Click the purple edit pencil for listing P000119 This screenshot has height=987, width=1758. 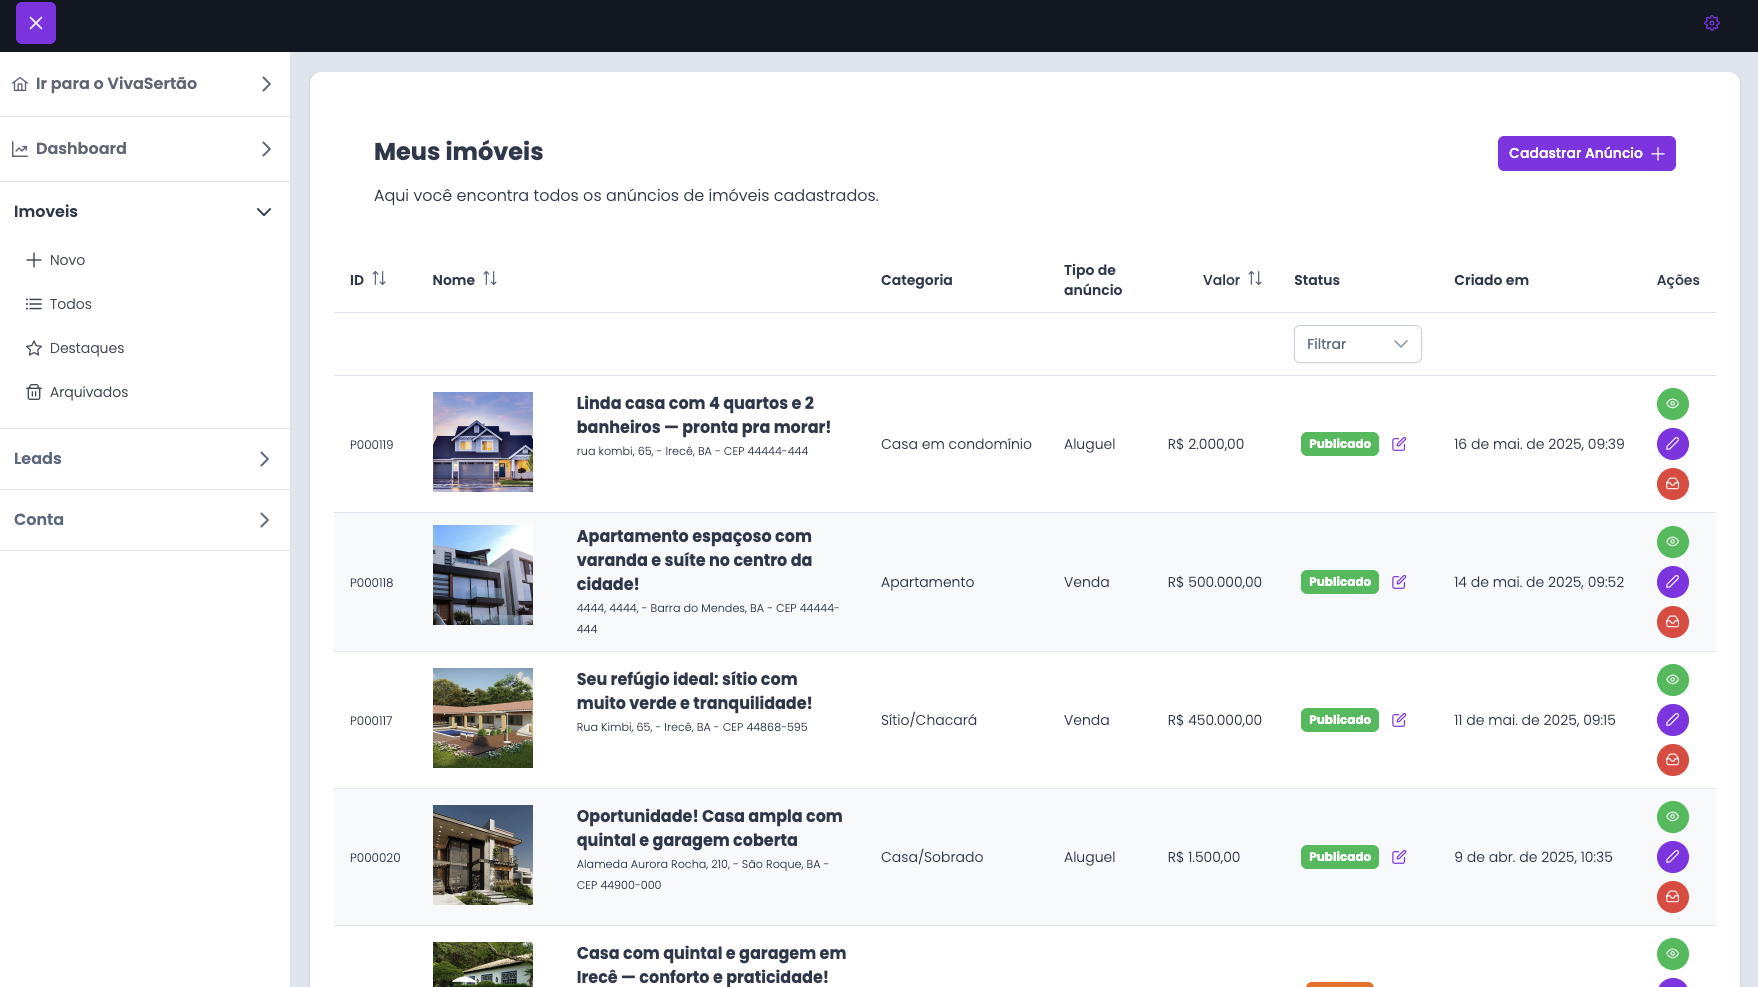pos(1672,444)
